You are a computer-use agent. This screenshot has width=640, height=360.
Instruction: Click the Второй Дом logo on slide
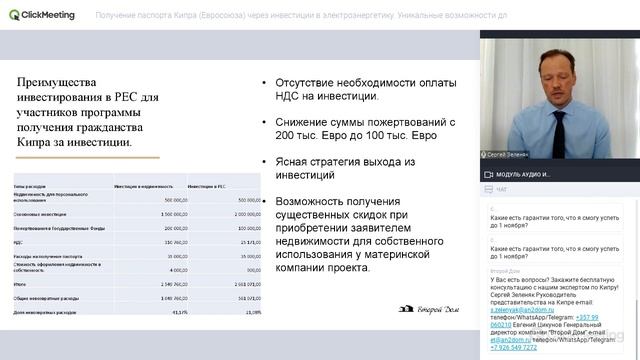tap(429, 309)
